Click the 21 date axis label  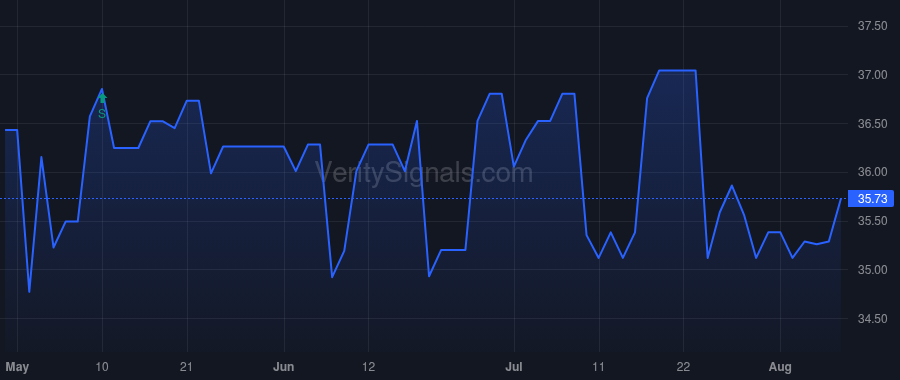(x=187, y=367)
